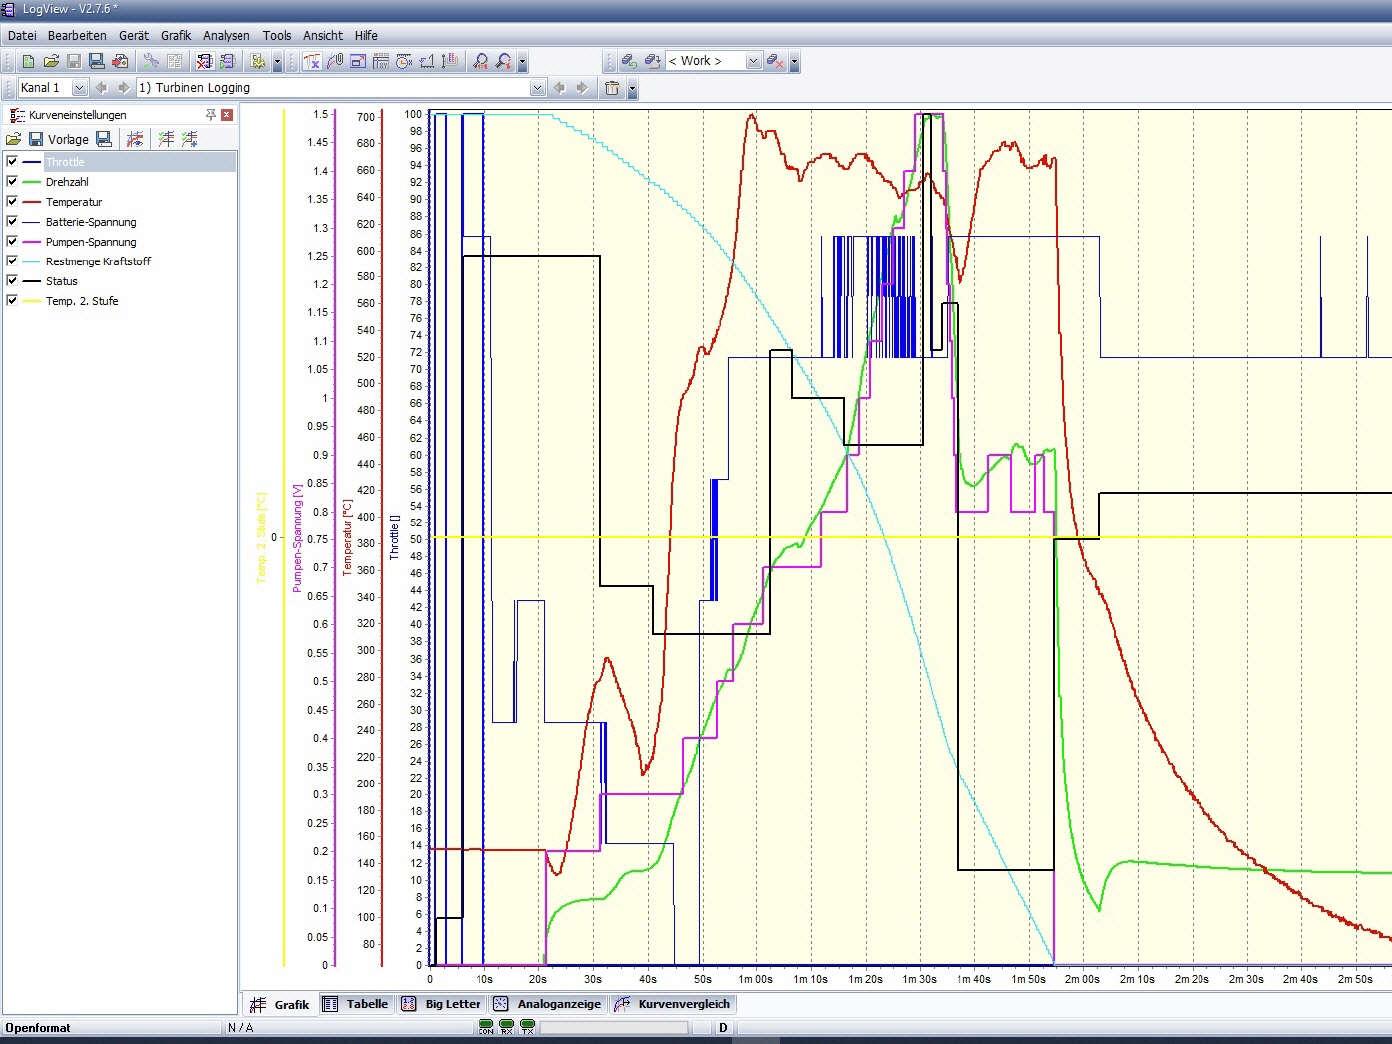Uncheck the Drehzahl curve checkbox
This screenshot has height=1044, width=1392.
click(x=12, y=181)
